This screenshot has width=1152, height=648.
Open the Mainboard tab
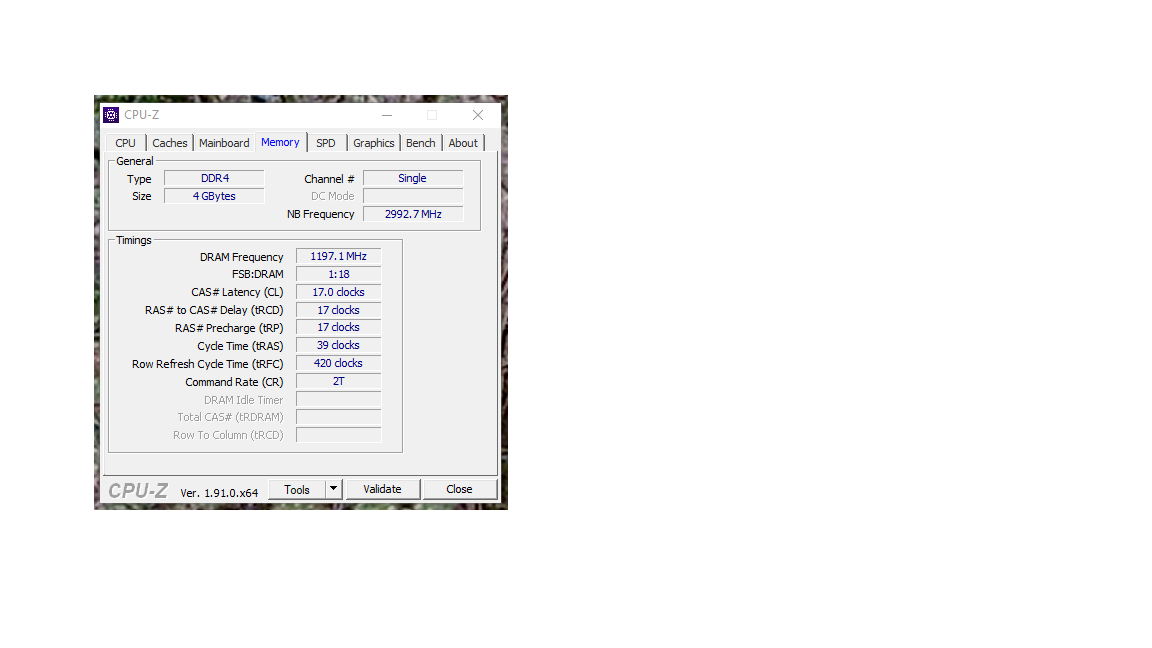pyautogui.click(x=224, y=143)
